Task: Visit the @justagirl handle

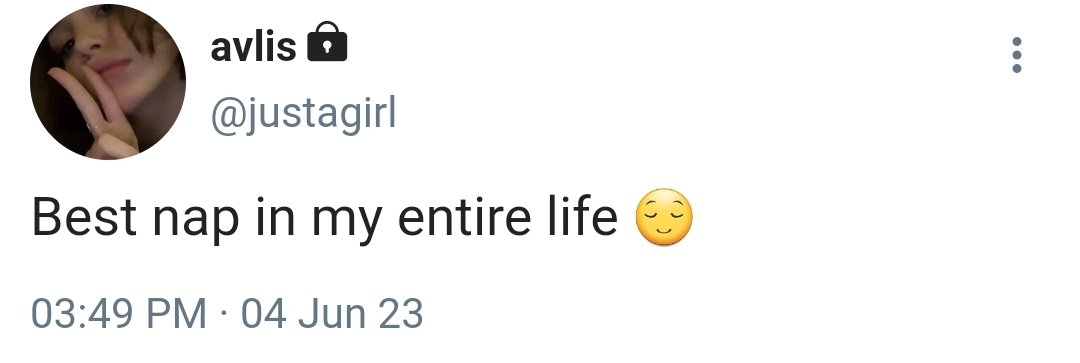Action: coord(303,116)
